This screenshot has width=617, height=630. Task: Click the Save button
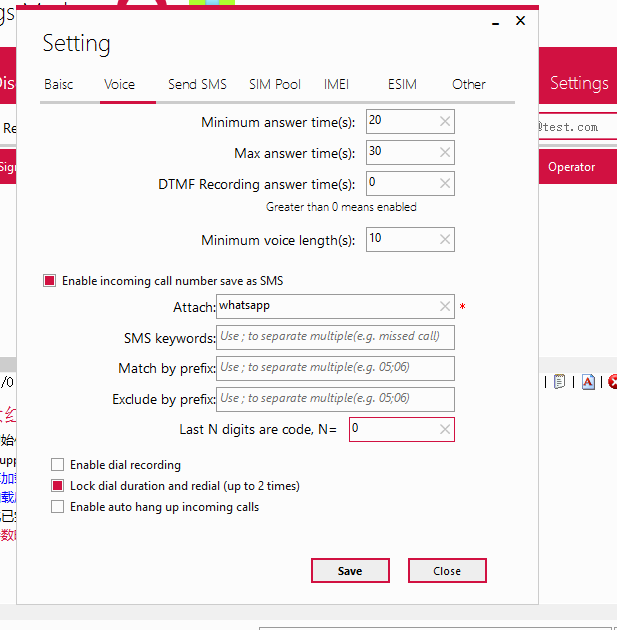[x=350, y=571]
